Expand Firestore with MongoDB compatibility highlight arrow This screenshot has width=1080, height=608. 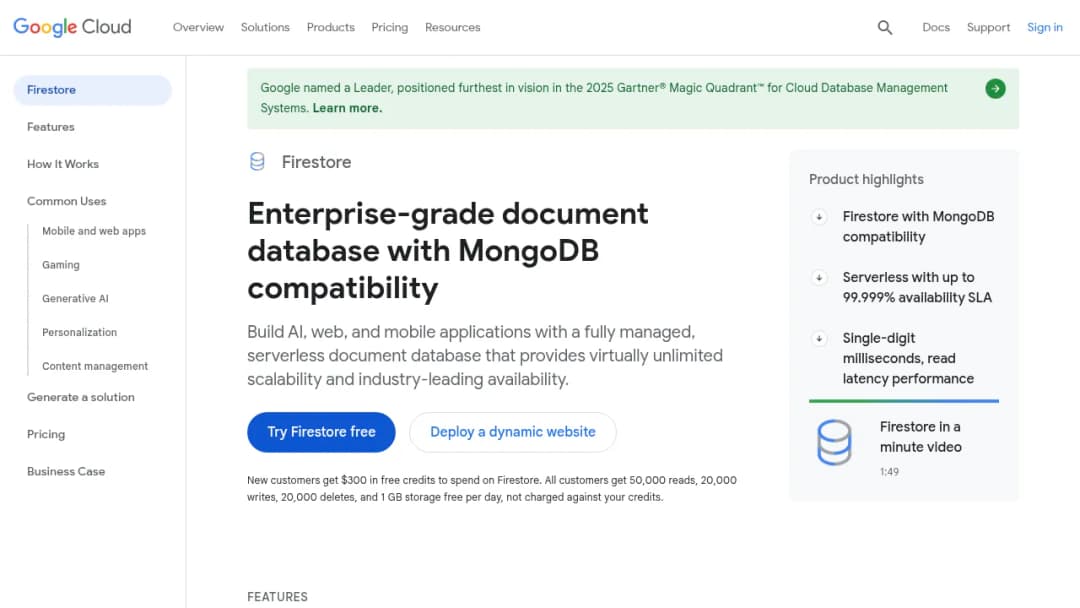819,217
